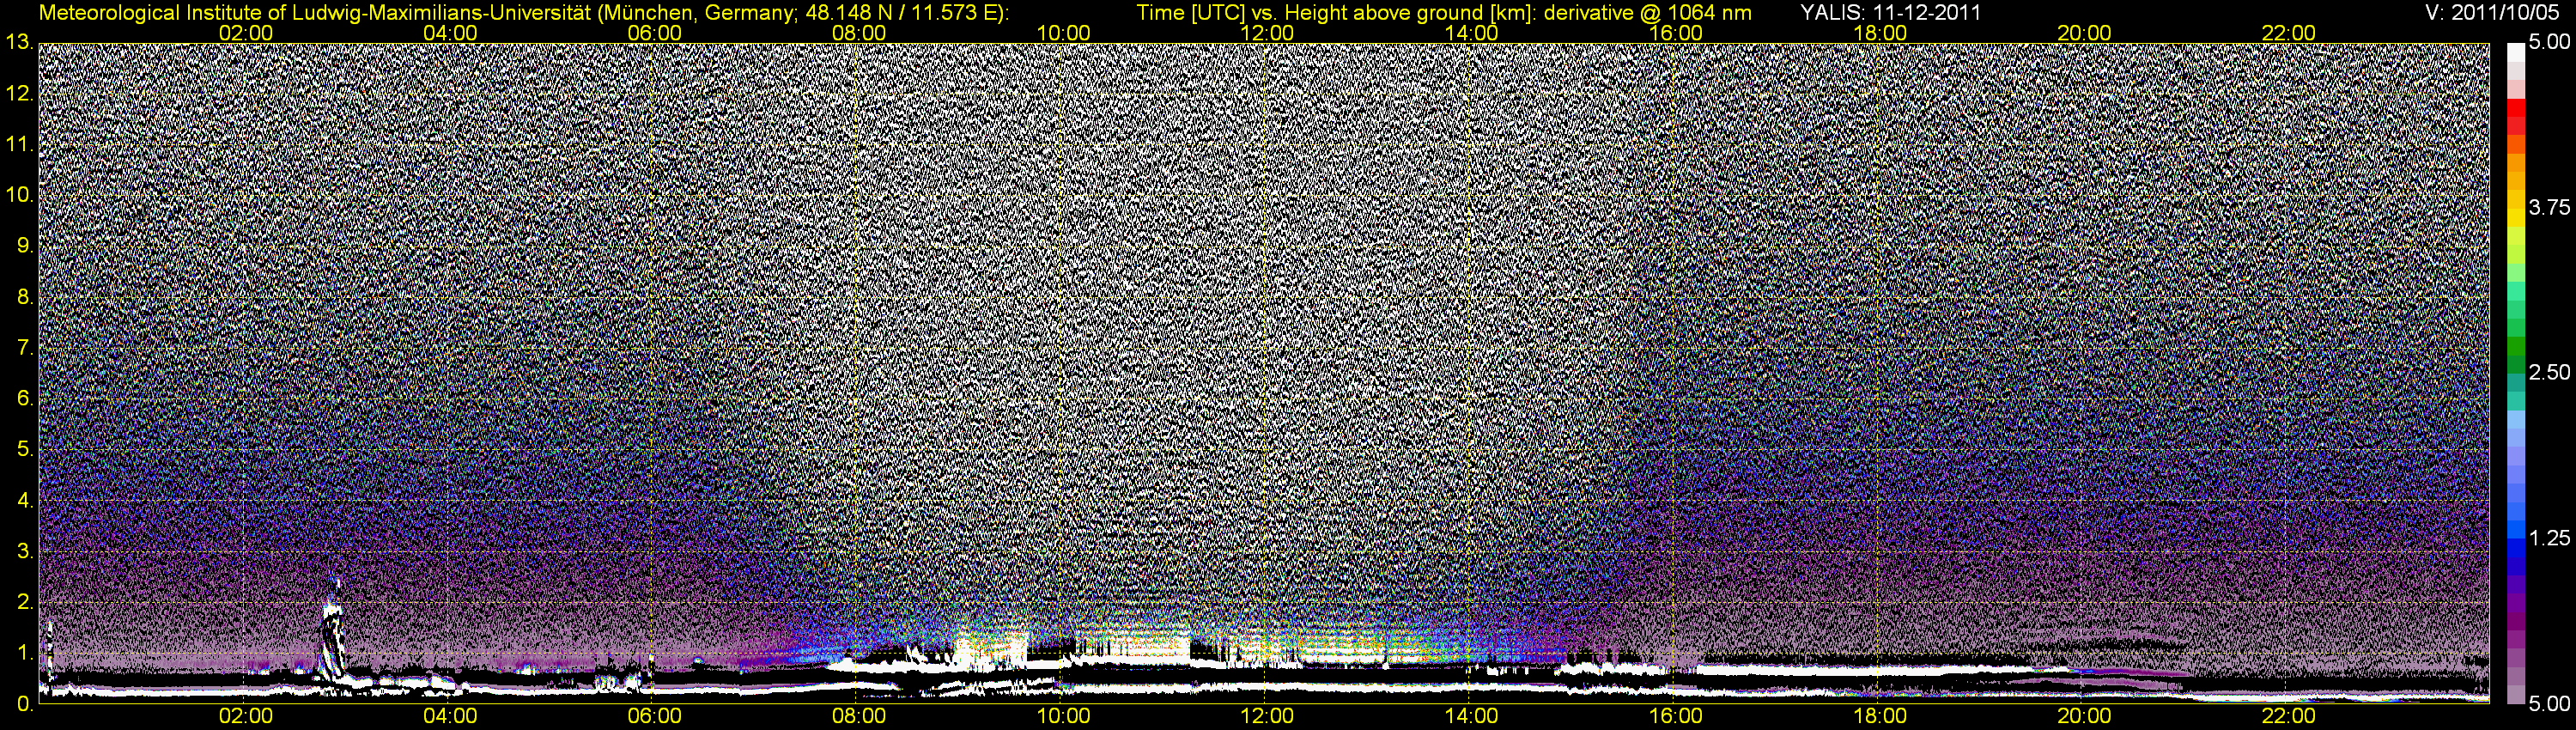Click the 22:00 label on the bottom time axis
This screenshot has width=2576, height=730.
click(2289, 717)
